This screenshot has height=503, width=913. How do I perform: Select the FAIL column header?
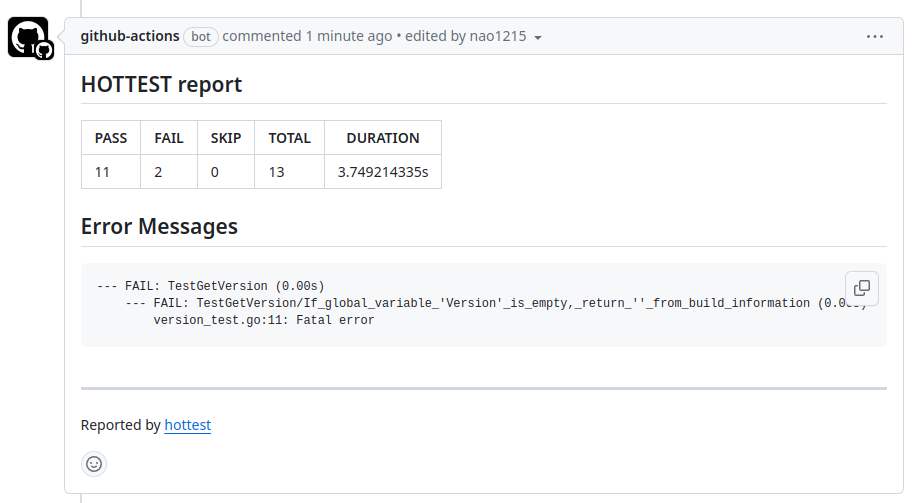[x=169, y=138]
